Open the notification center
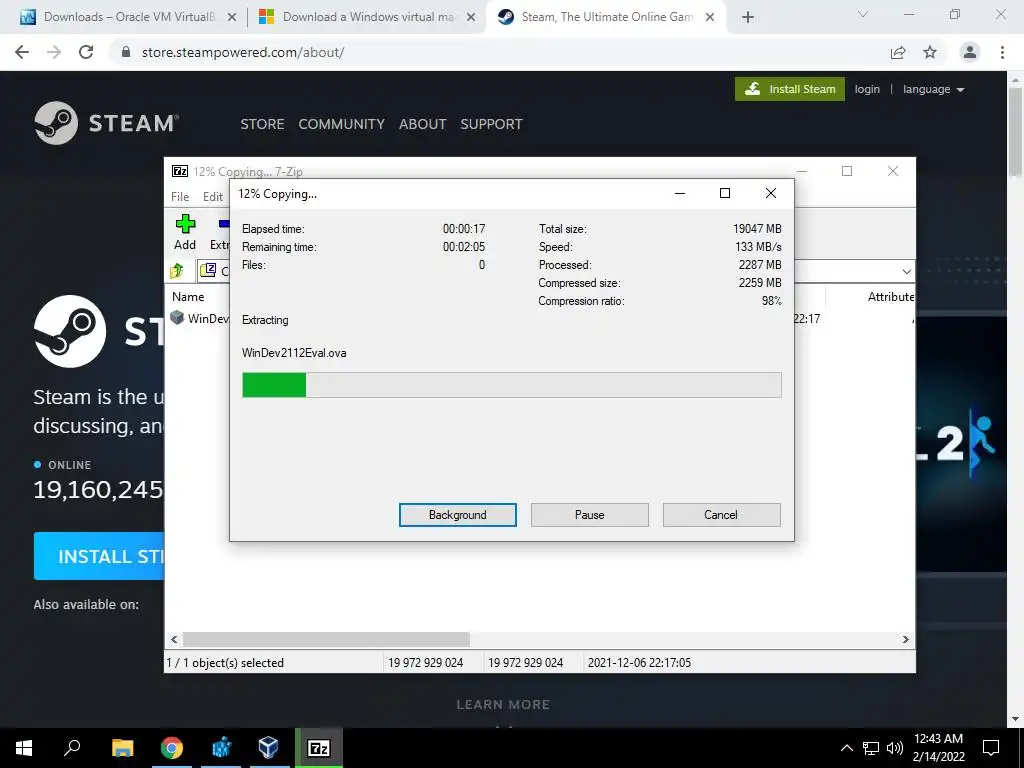The image size is (1024, 768). (991, 748)
